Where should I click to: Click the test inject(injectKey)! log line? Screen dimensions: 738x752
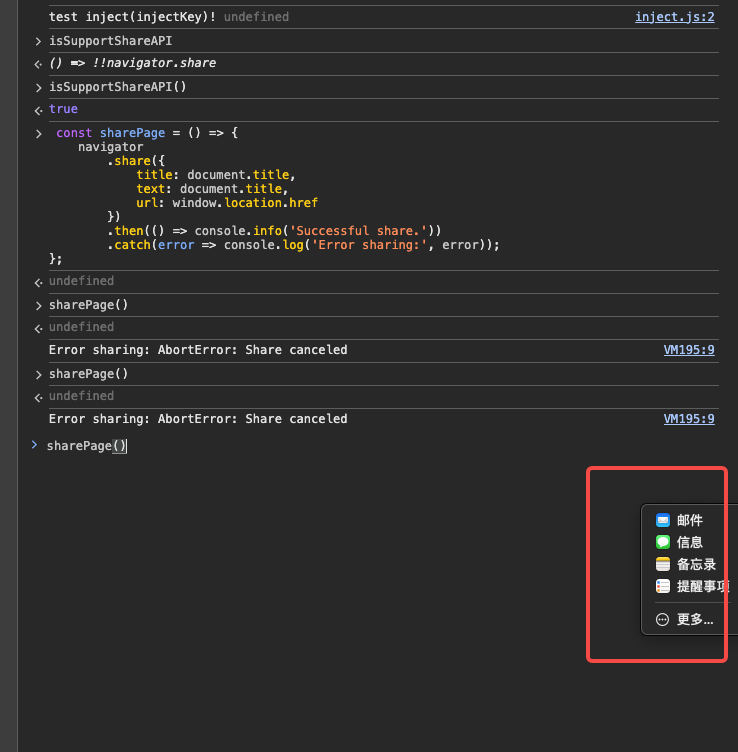(x=132, y=17)
